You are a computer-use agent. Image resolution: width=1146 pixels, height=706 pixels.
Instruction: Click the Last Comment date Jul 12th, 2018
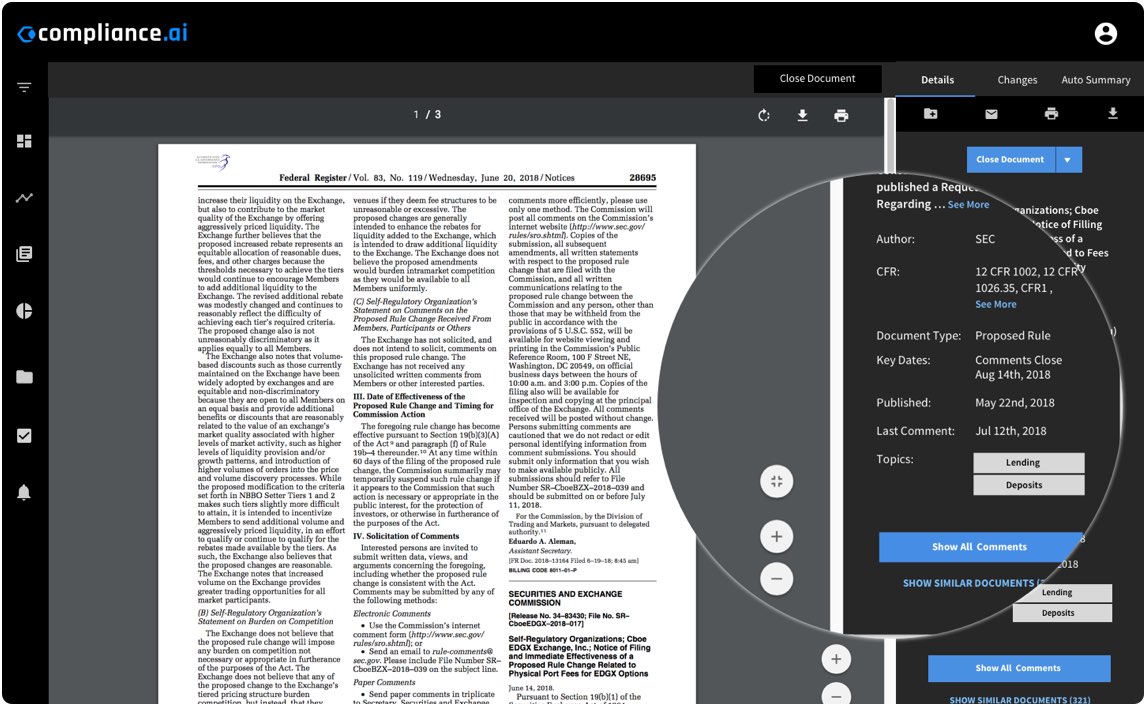[x=1010, y=431]
